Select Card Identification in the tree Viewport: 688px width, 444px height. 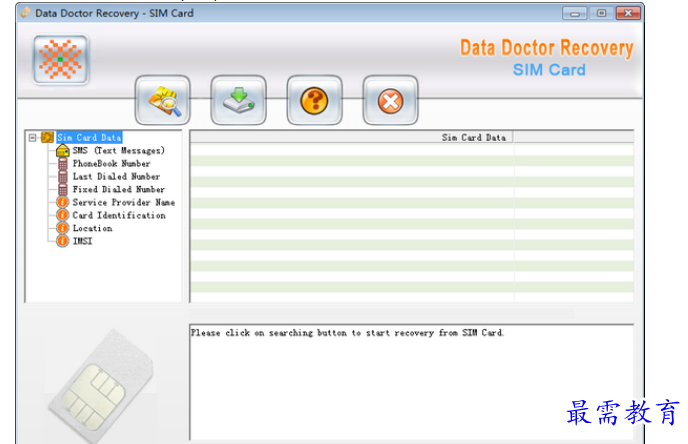[x=119, y=215]
